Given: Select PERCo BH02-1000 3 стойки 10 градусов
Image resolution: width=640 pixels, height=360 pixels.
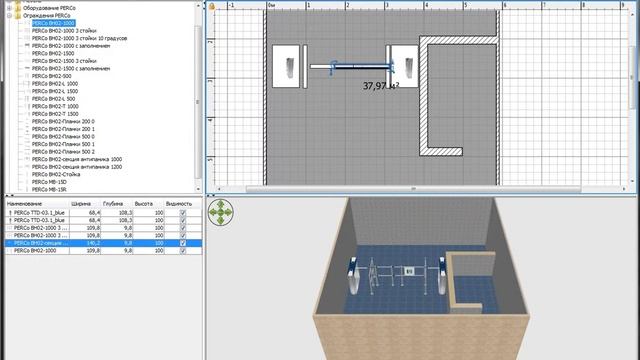Looking at the screenshot, I should (x=80, y=38).
